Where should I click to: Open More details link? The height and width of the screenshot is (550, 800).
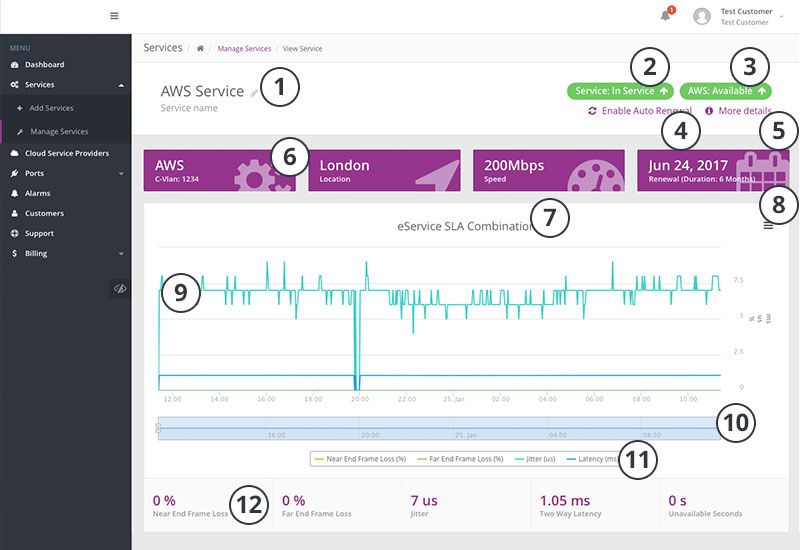click(x=745, y=111)
